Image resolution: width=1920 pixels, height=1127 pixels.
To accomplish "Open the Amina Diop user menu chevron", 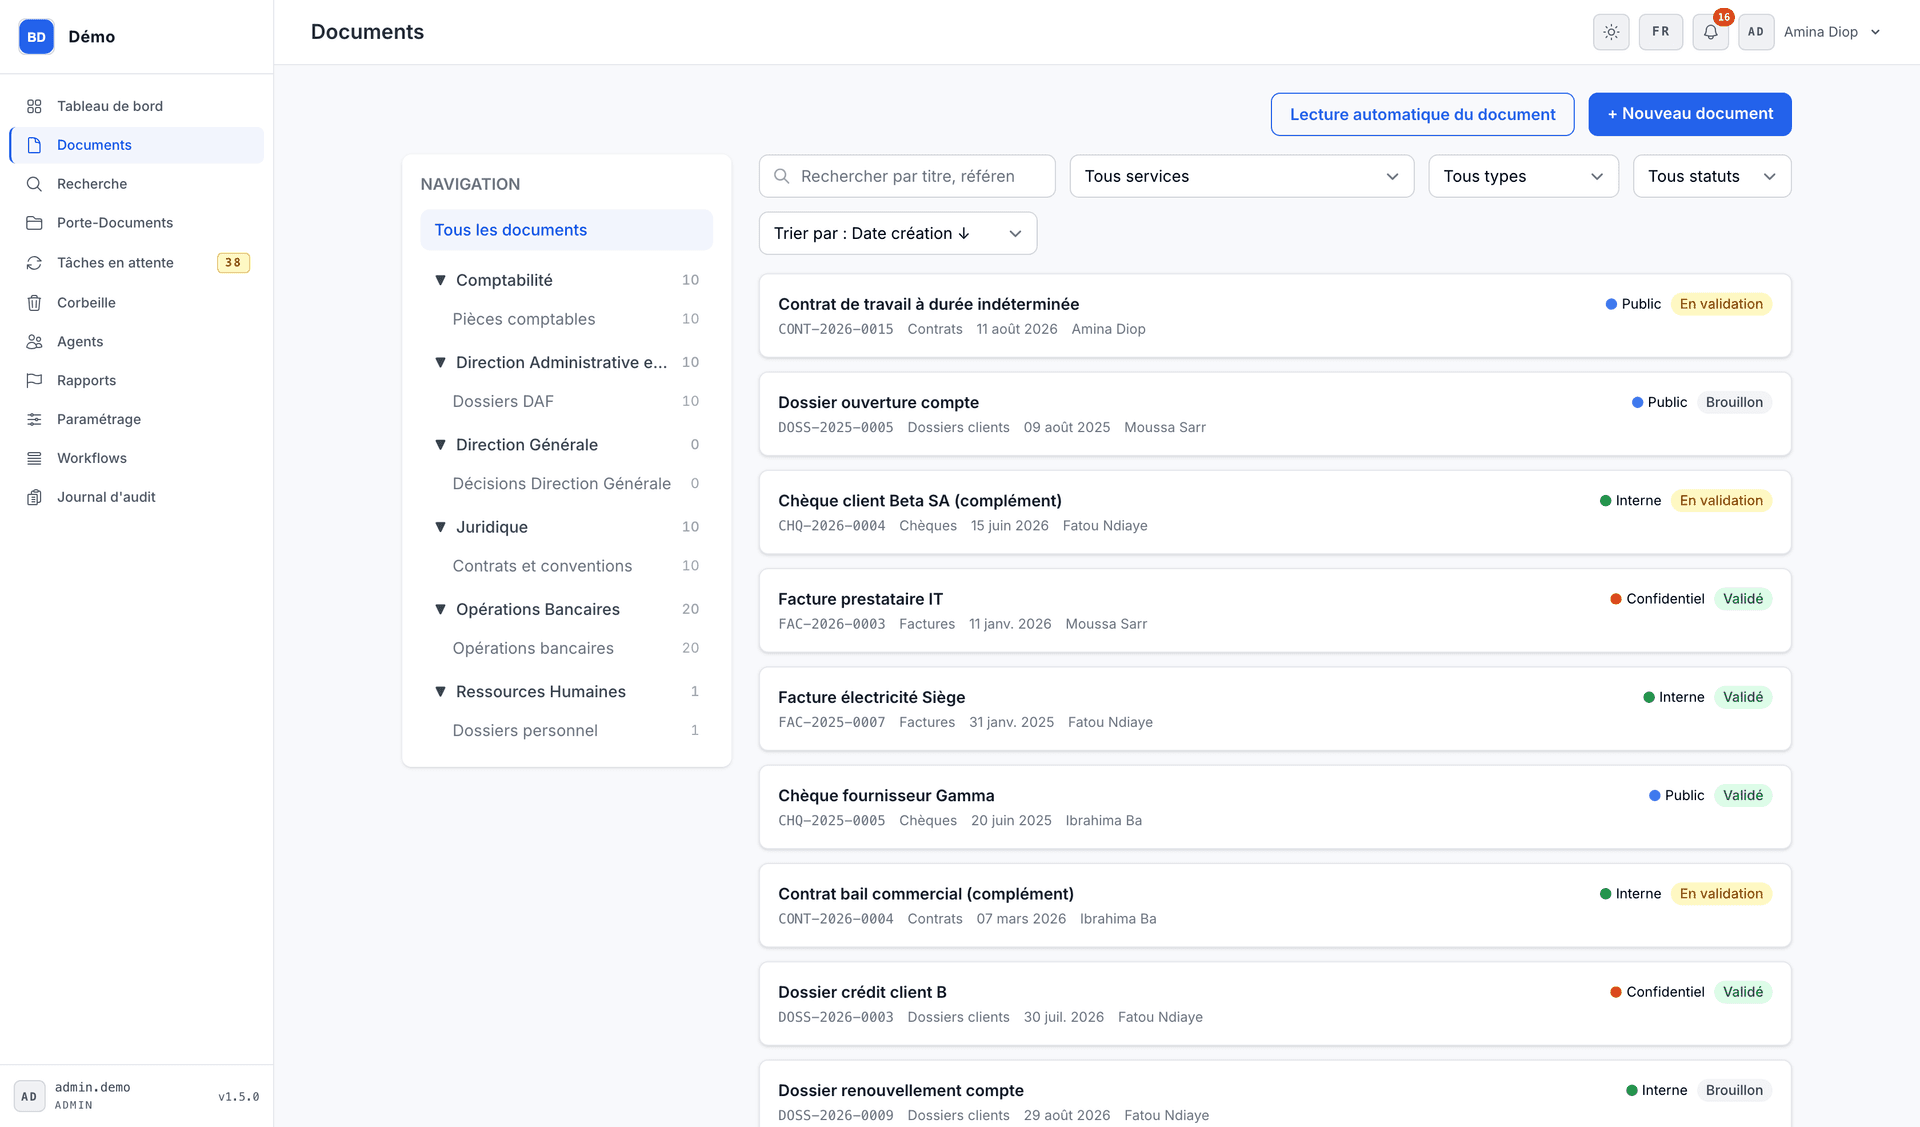I will click(1875, 32).
